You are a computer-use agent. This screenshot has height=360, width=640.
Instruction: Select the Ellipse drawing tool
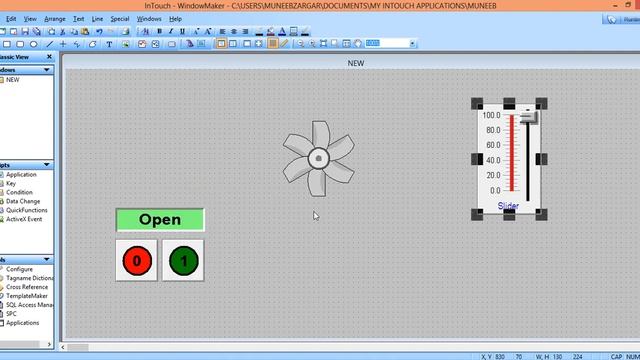click(x=33, y=44)
